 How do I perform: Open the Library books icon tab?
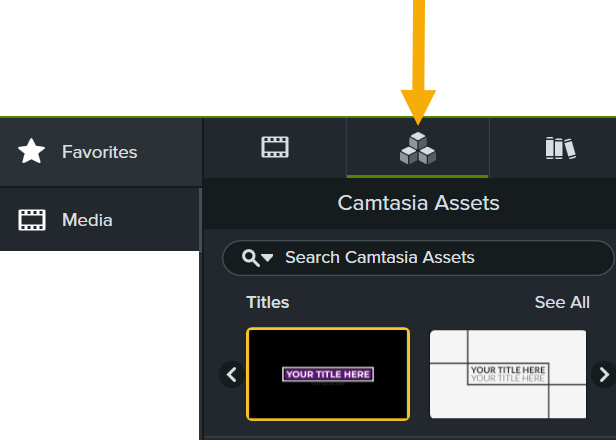(560, 148)
